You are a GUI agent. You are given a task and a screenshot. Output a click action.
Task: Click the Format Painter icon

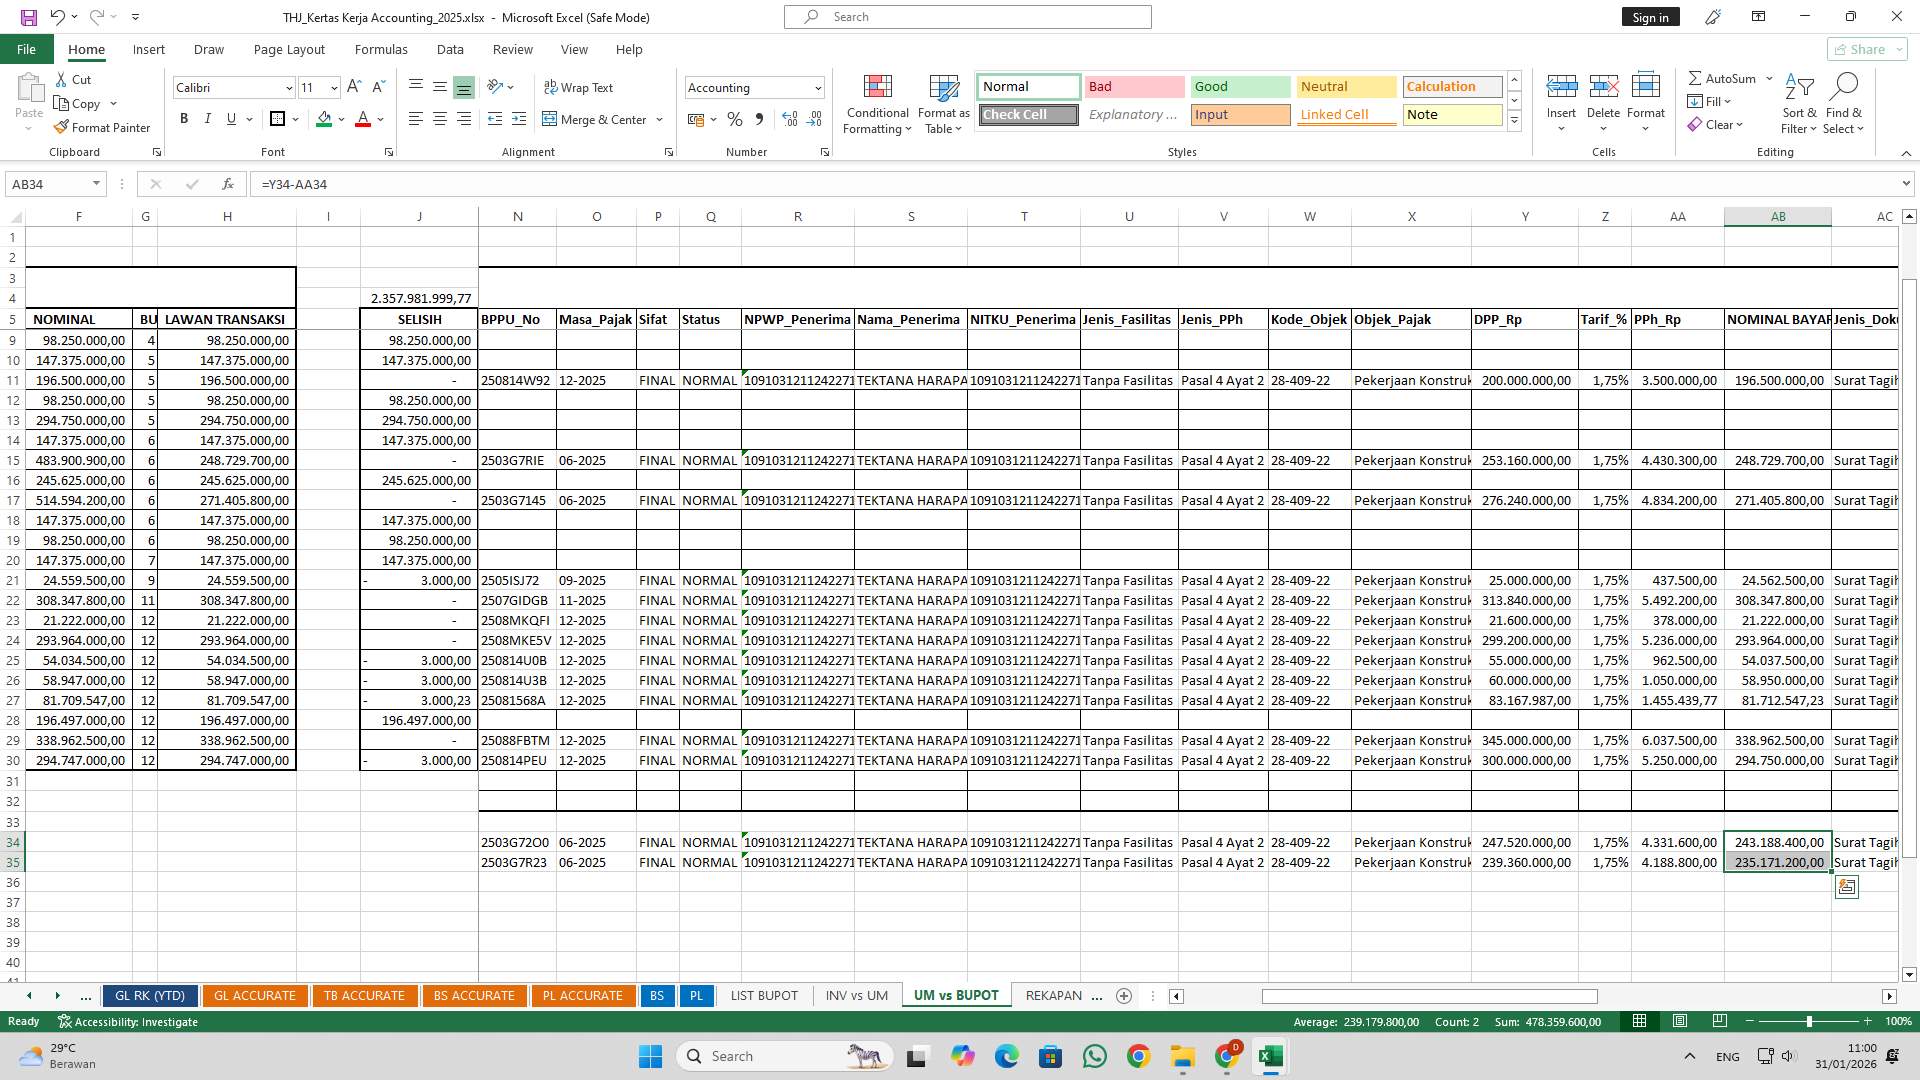(x=62, y=128)
